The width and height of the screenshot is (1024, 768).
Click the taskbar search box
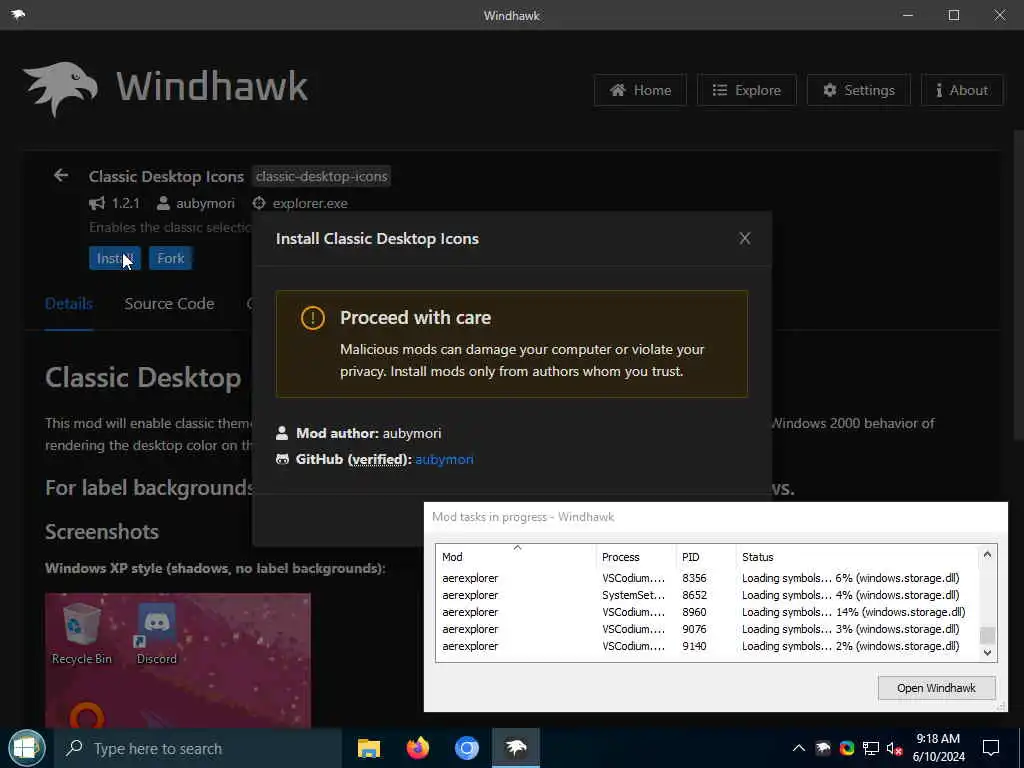198,748
